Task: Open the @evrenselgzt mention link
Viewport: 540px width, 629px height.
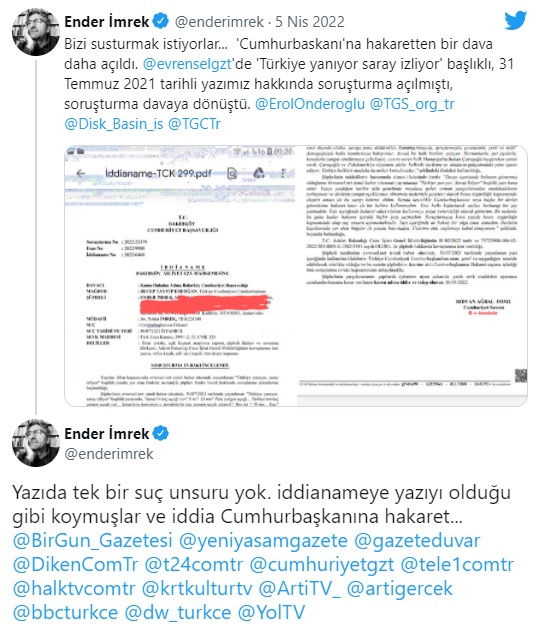Action: [187, 64]
